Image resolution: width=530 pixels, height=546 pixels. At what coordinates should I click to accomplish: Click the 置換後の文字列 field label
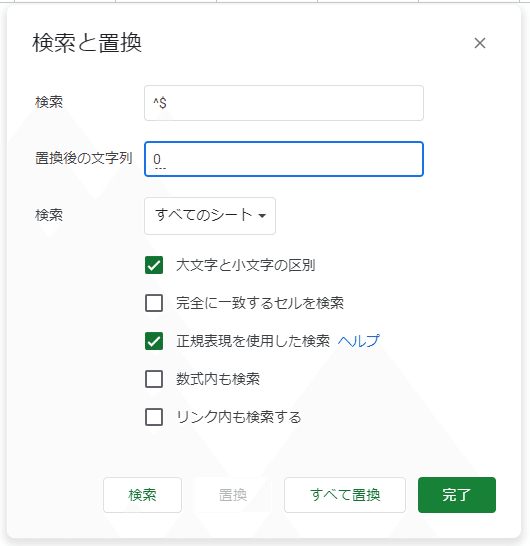84,158
